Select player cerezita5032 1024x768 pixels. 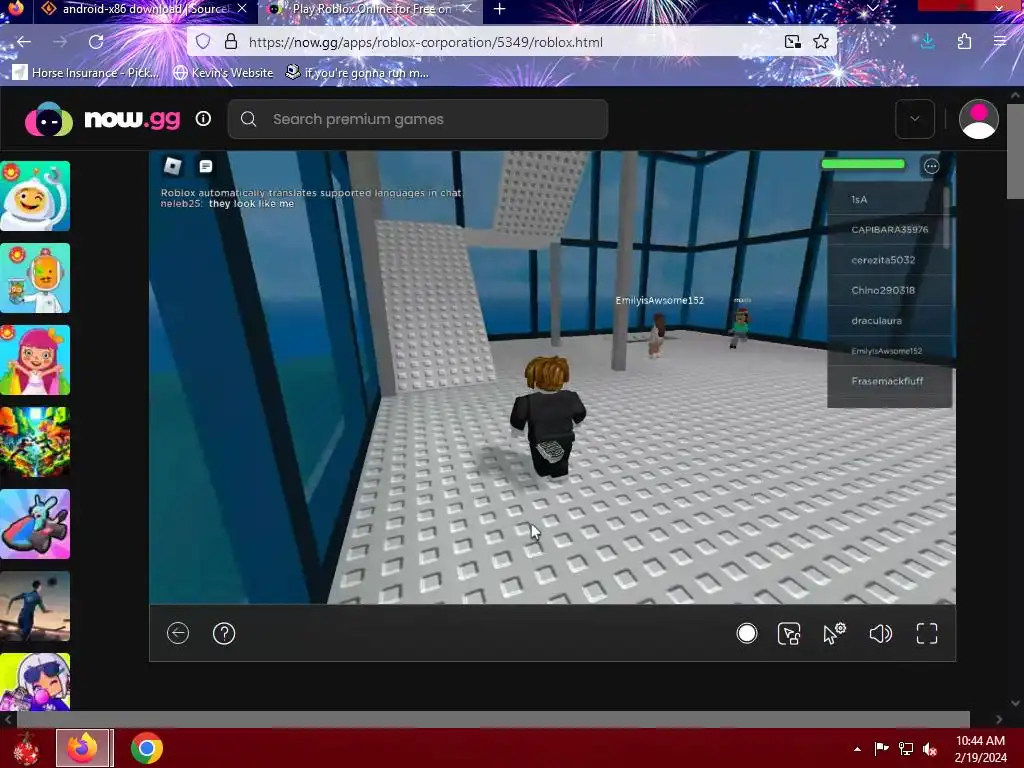pyautogui.click(x=889, y=260)
